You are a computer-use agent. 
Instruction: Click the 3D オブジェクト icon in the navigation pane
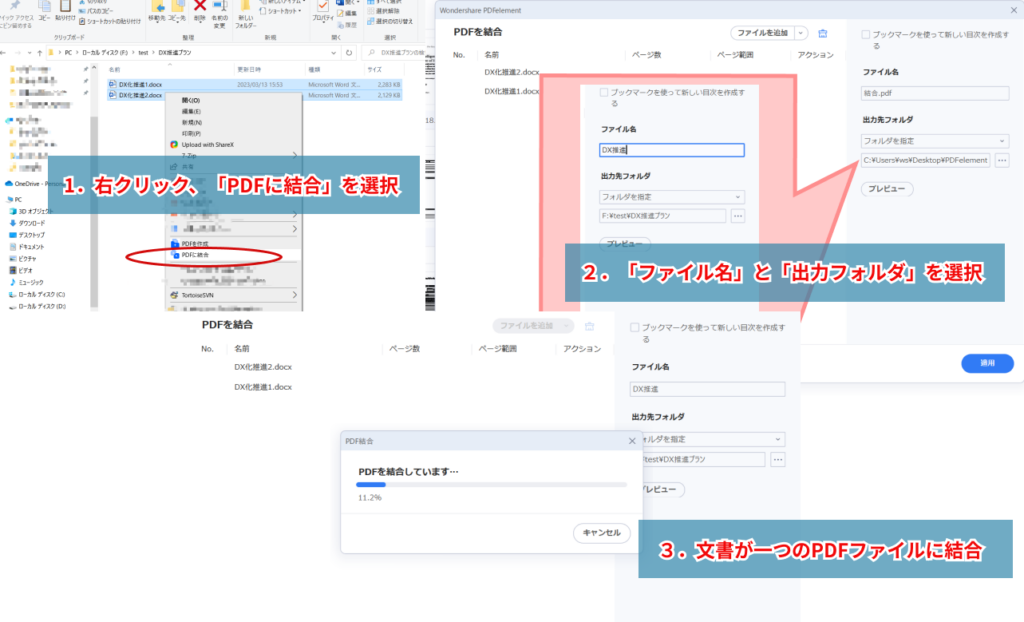click(12, 211)
